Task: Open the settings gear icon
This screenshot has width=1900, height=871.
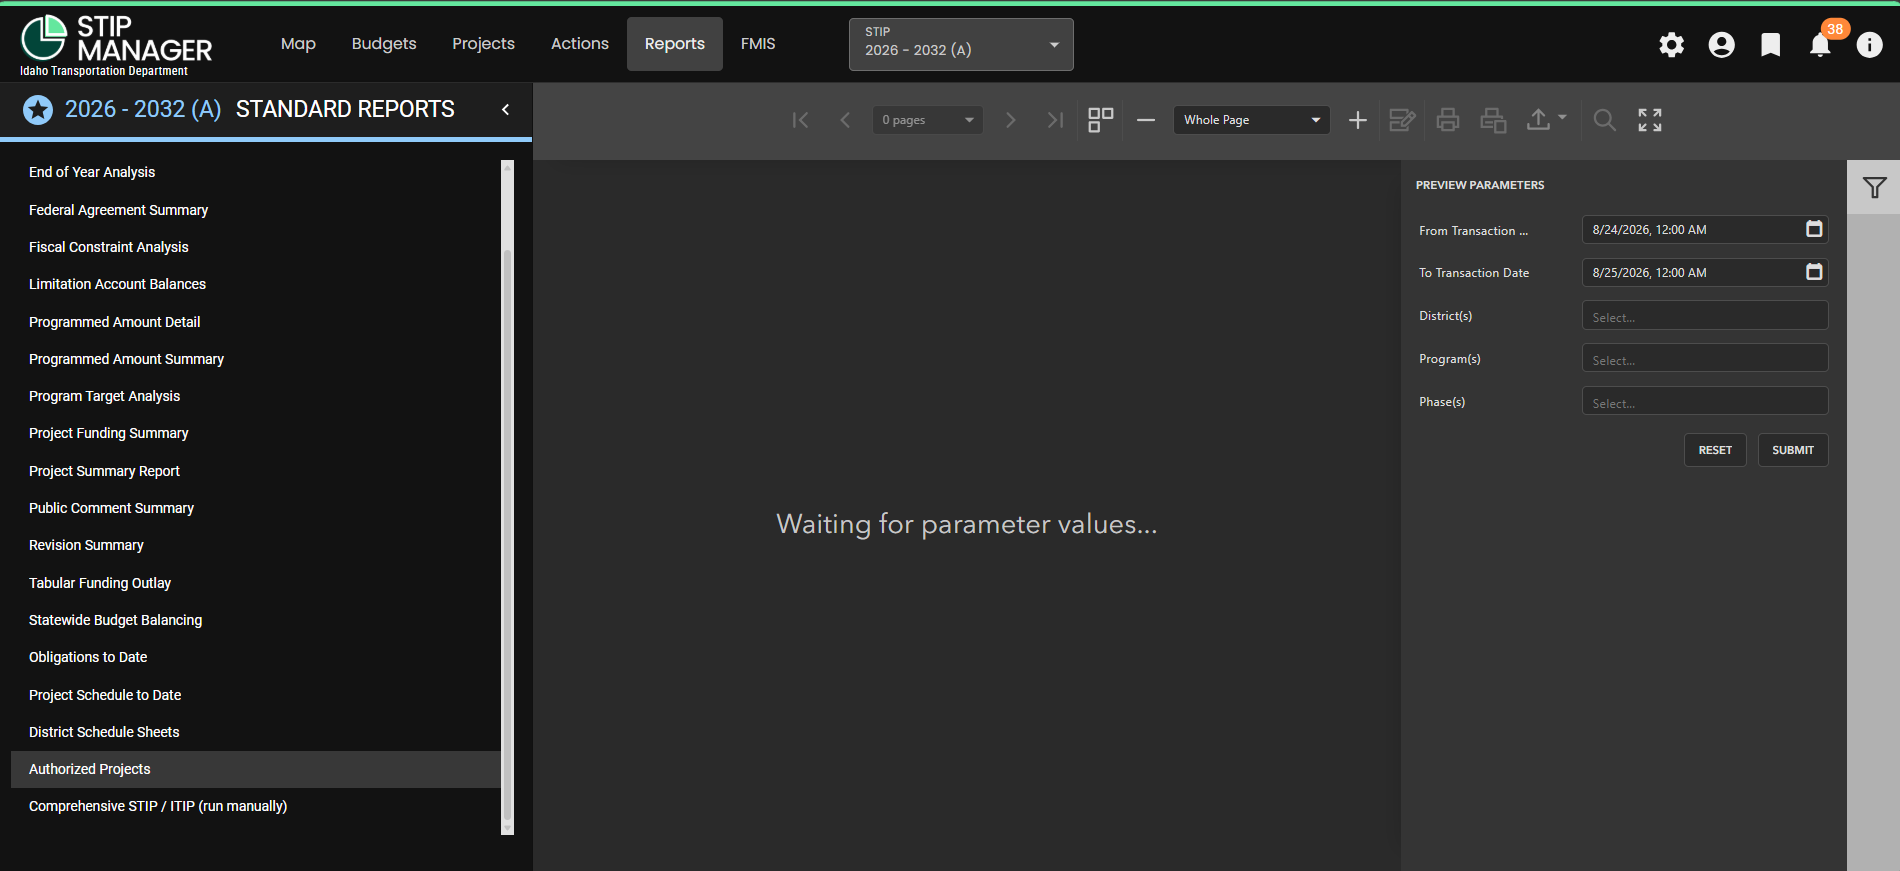Action: click(x=1671, y=45)
